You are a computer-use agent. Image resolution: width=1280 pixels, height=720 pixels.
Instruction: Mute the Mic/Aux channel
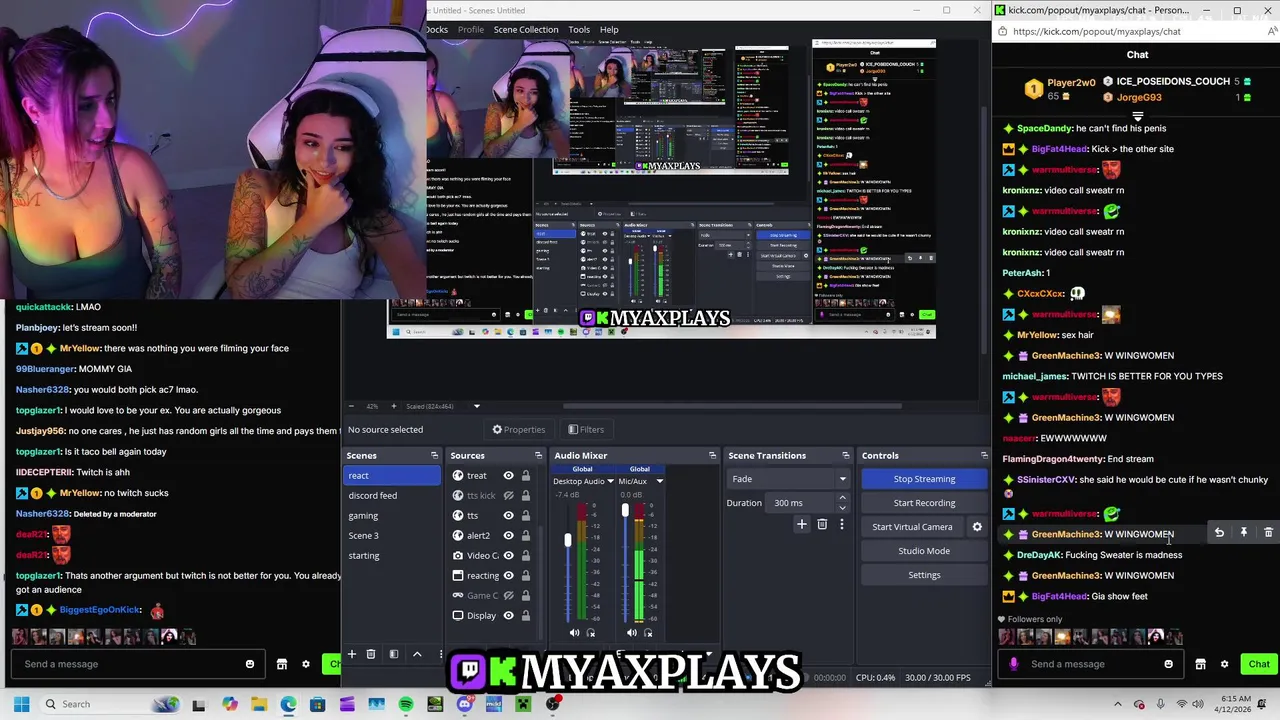(x=631, y=632)
